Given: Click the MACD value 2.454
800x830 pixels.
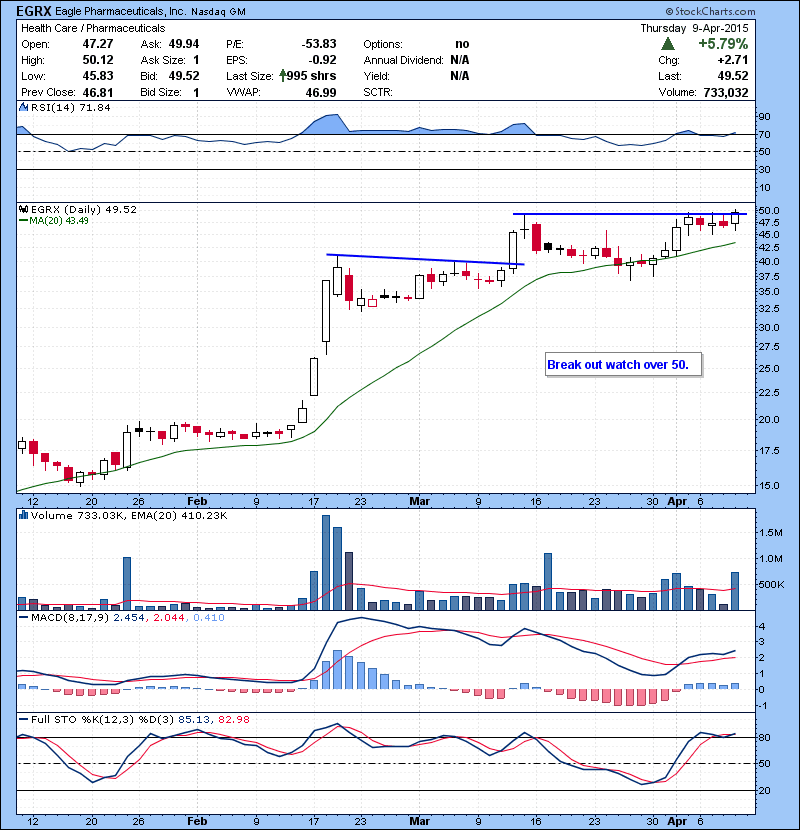Looking at the screenshot, I should (x=129, y=618).
